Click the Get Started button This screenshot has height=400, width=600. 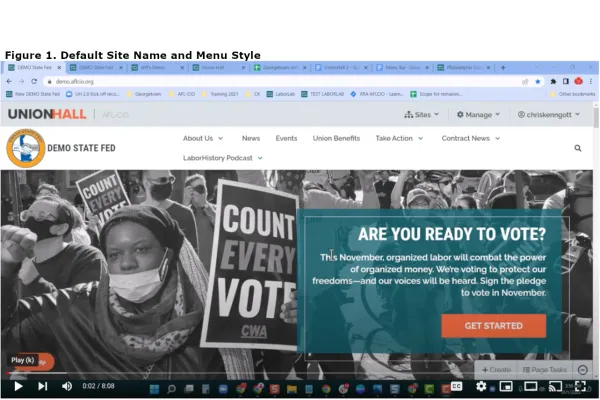tap(493, 326)
